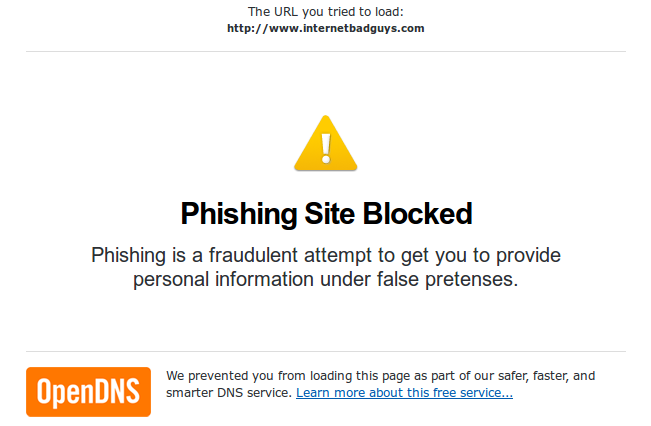Click the word 'Blocked' in the heading

(x=418, y=213)
